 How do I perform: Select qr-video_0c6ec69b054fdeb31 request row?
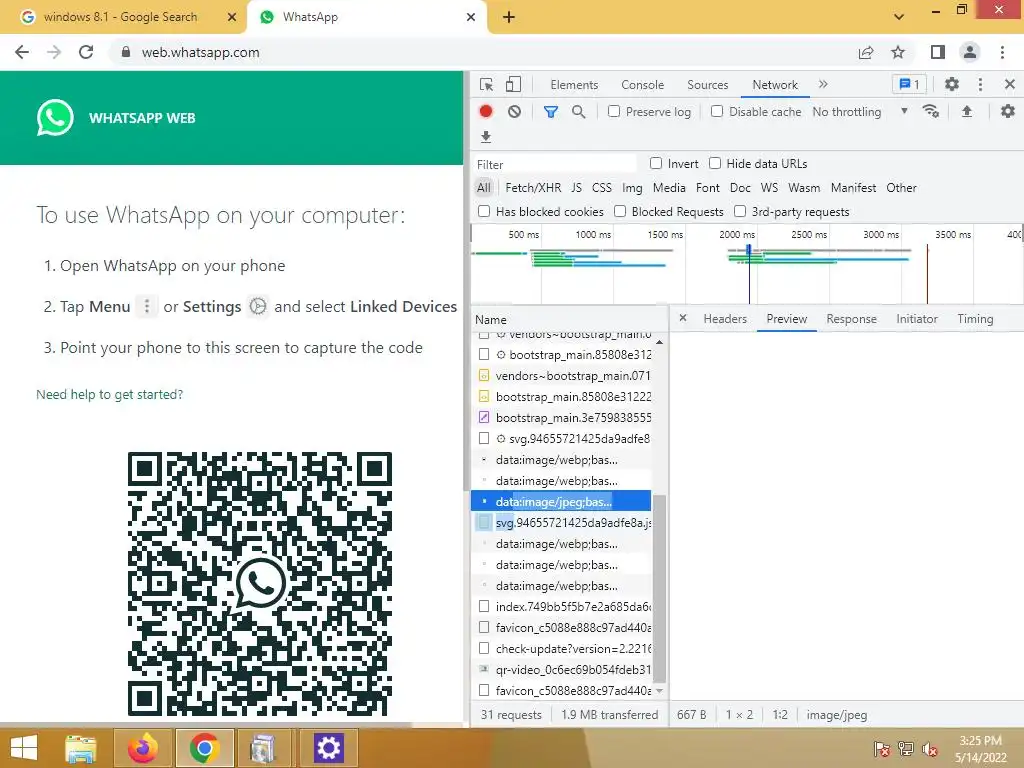click(x=562, y=669)
